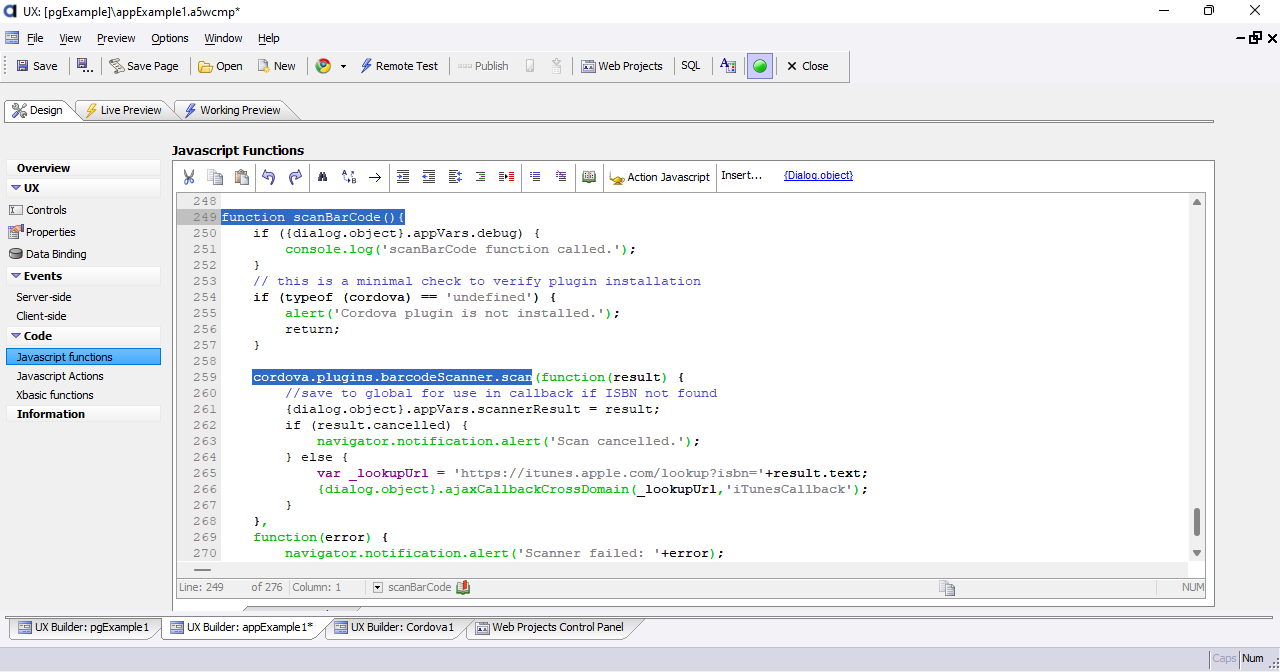Switch to the Live Preview tab
This screenshot has width=1280, height=672.
coord(122,110)
